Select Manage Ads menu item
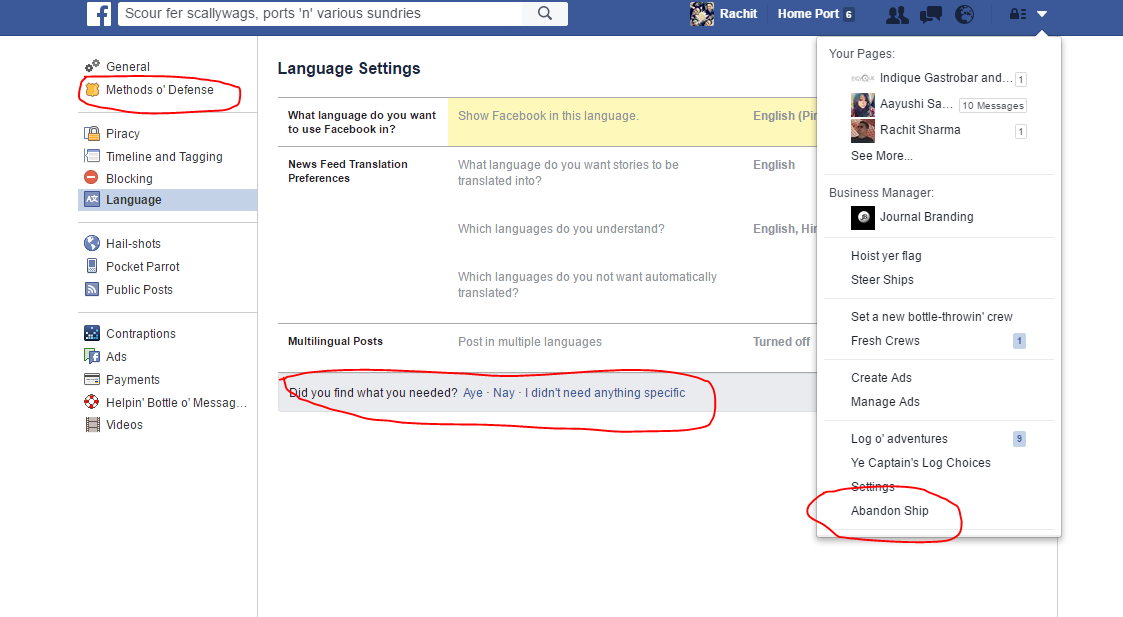Image resolution: width=1123 pixels, height=617 pixels. tap(885, 402)
